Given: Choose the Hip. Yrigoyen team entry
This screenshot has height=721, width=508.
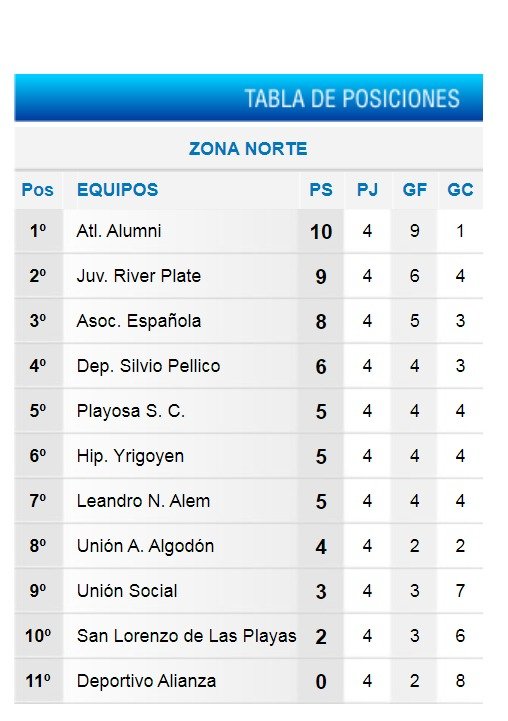Looking at the screenshot, I should pos(130,456).
